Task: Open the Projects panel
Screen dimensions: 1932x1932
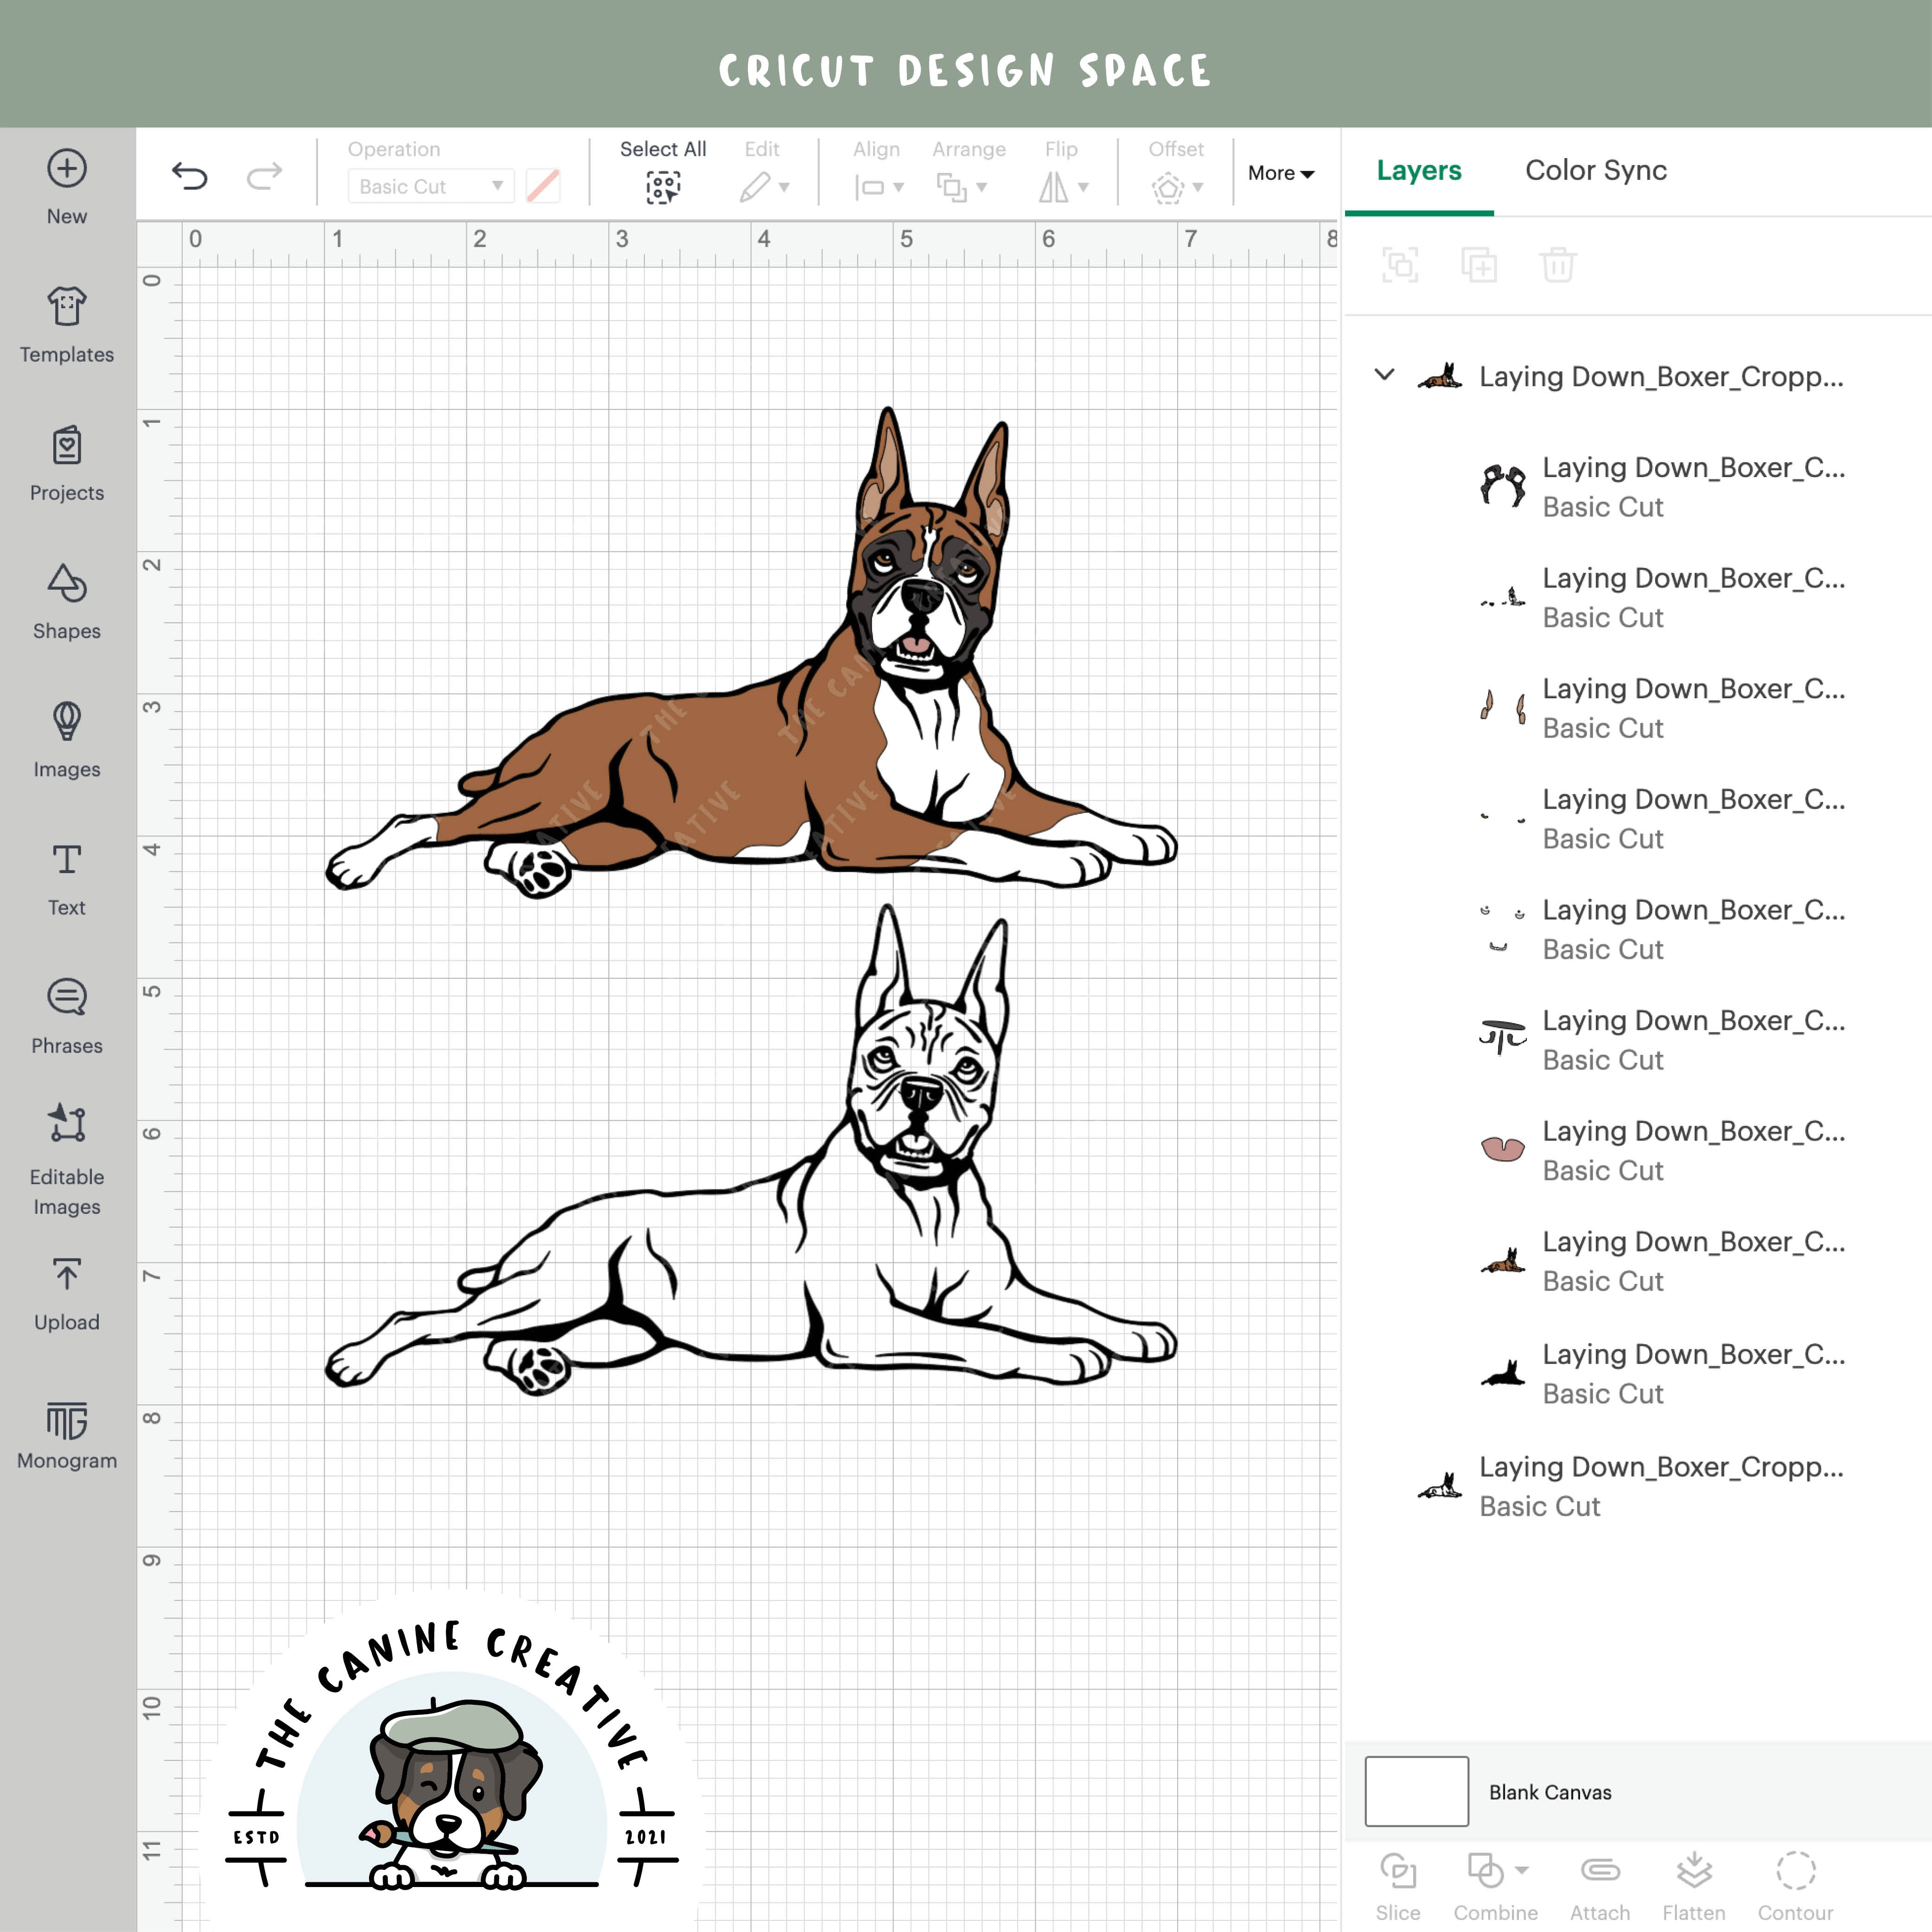Action: point(66,463)
